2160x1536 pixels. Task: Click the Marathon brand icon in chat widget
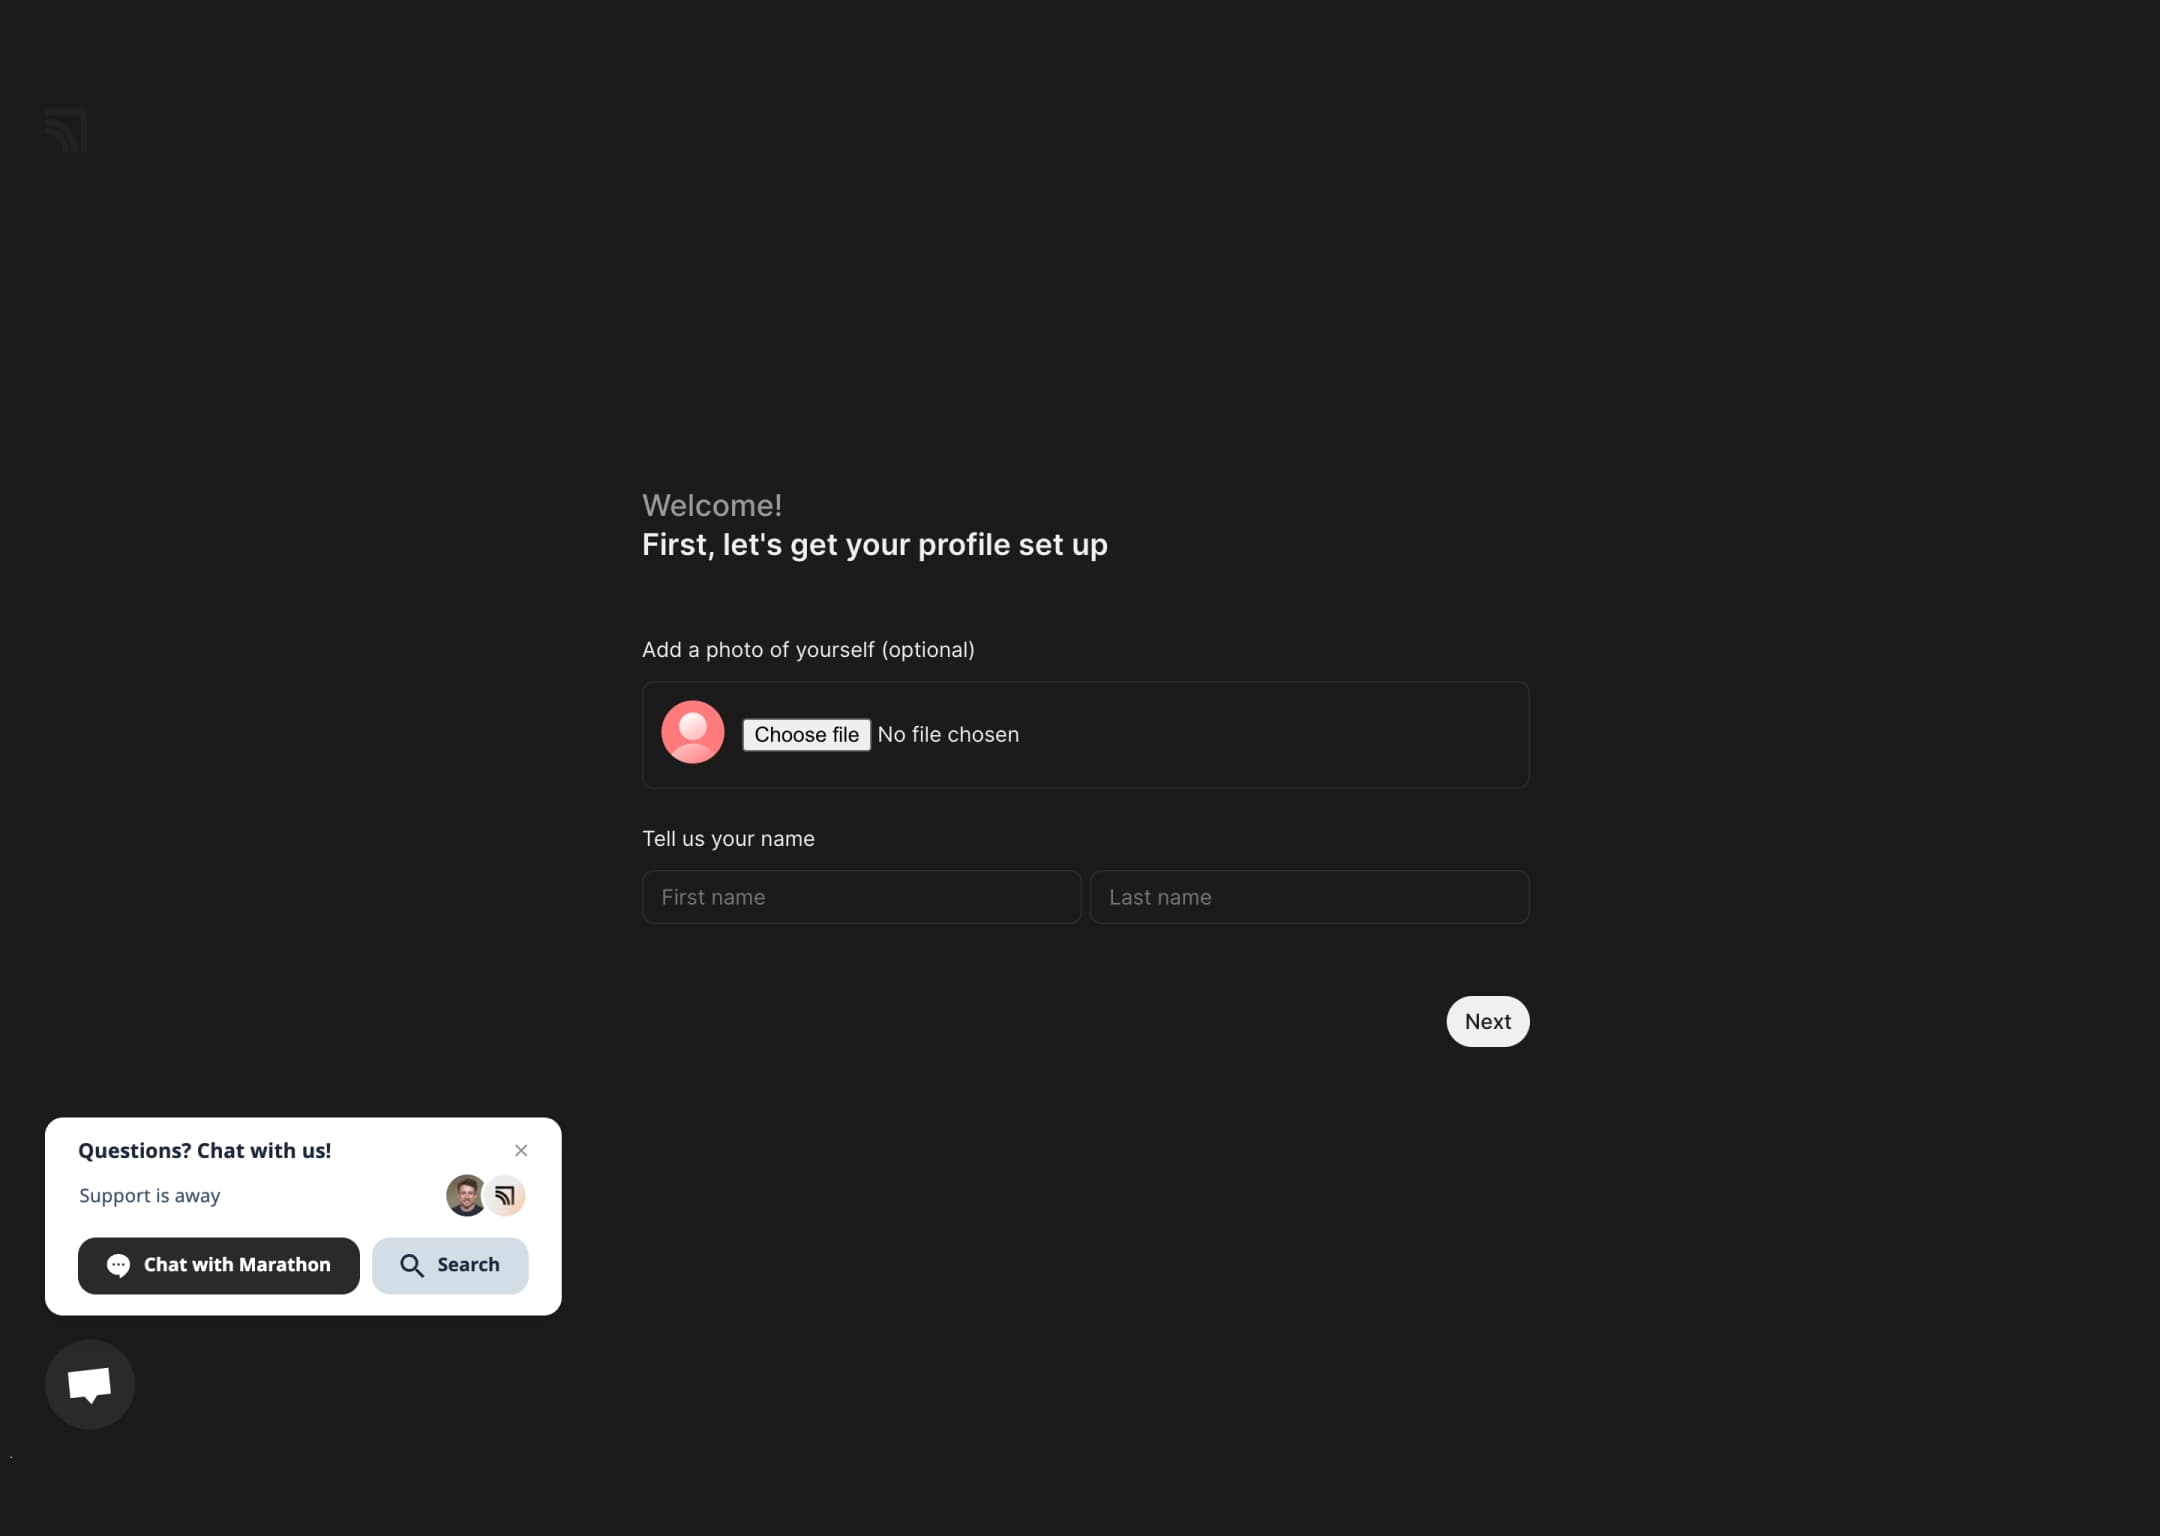tap(505, 1194)
